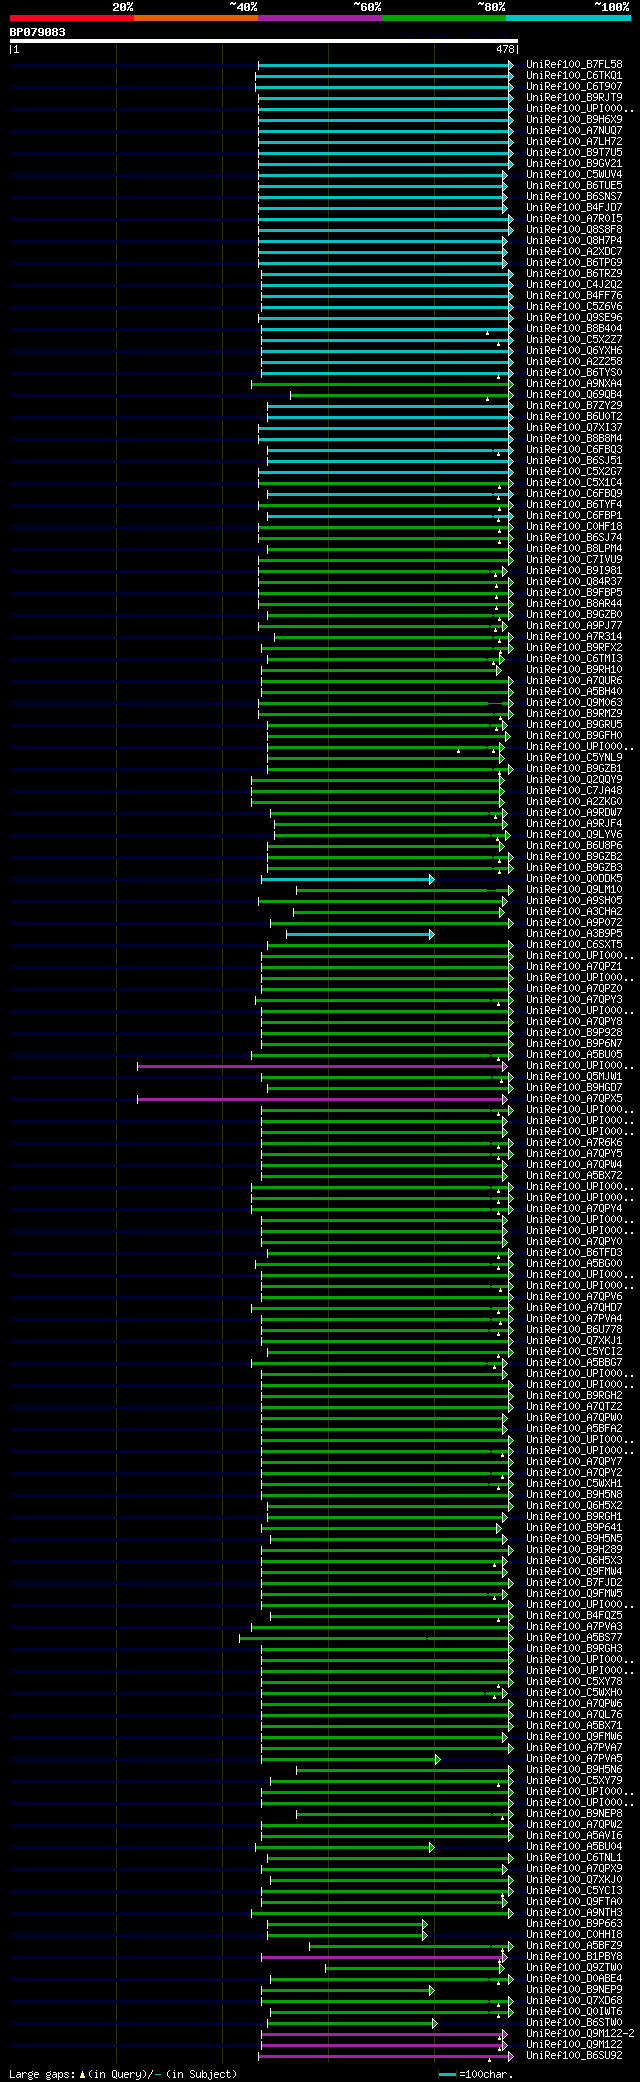Open hit UniRef100_A5BS77

click(x=574, y=1637)
